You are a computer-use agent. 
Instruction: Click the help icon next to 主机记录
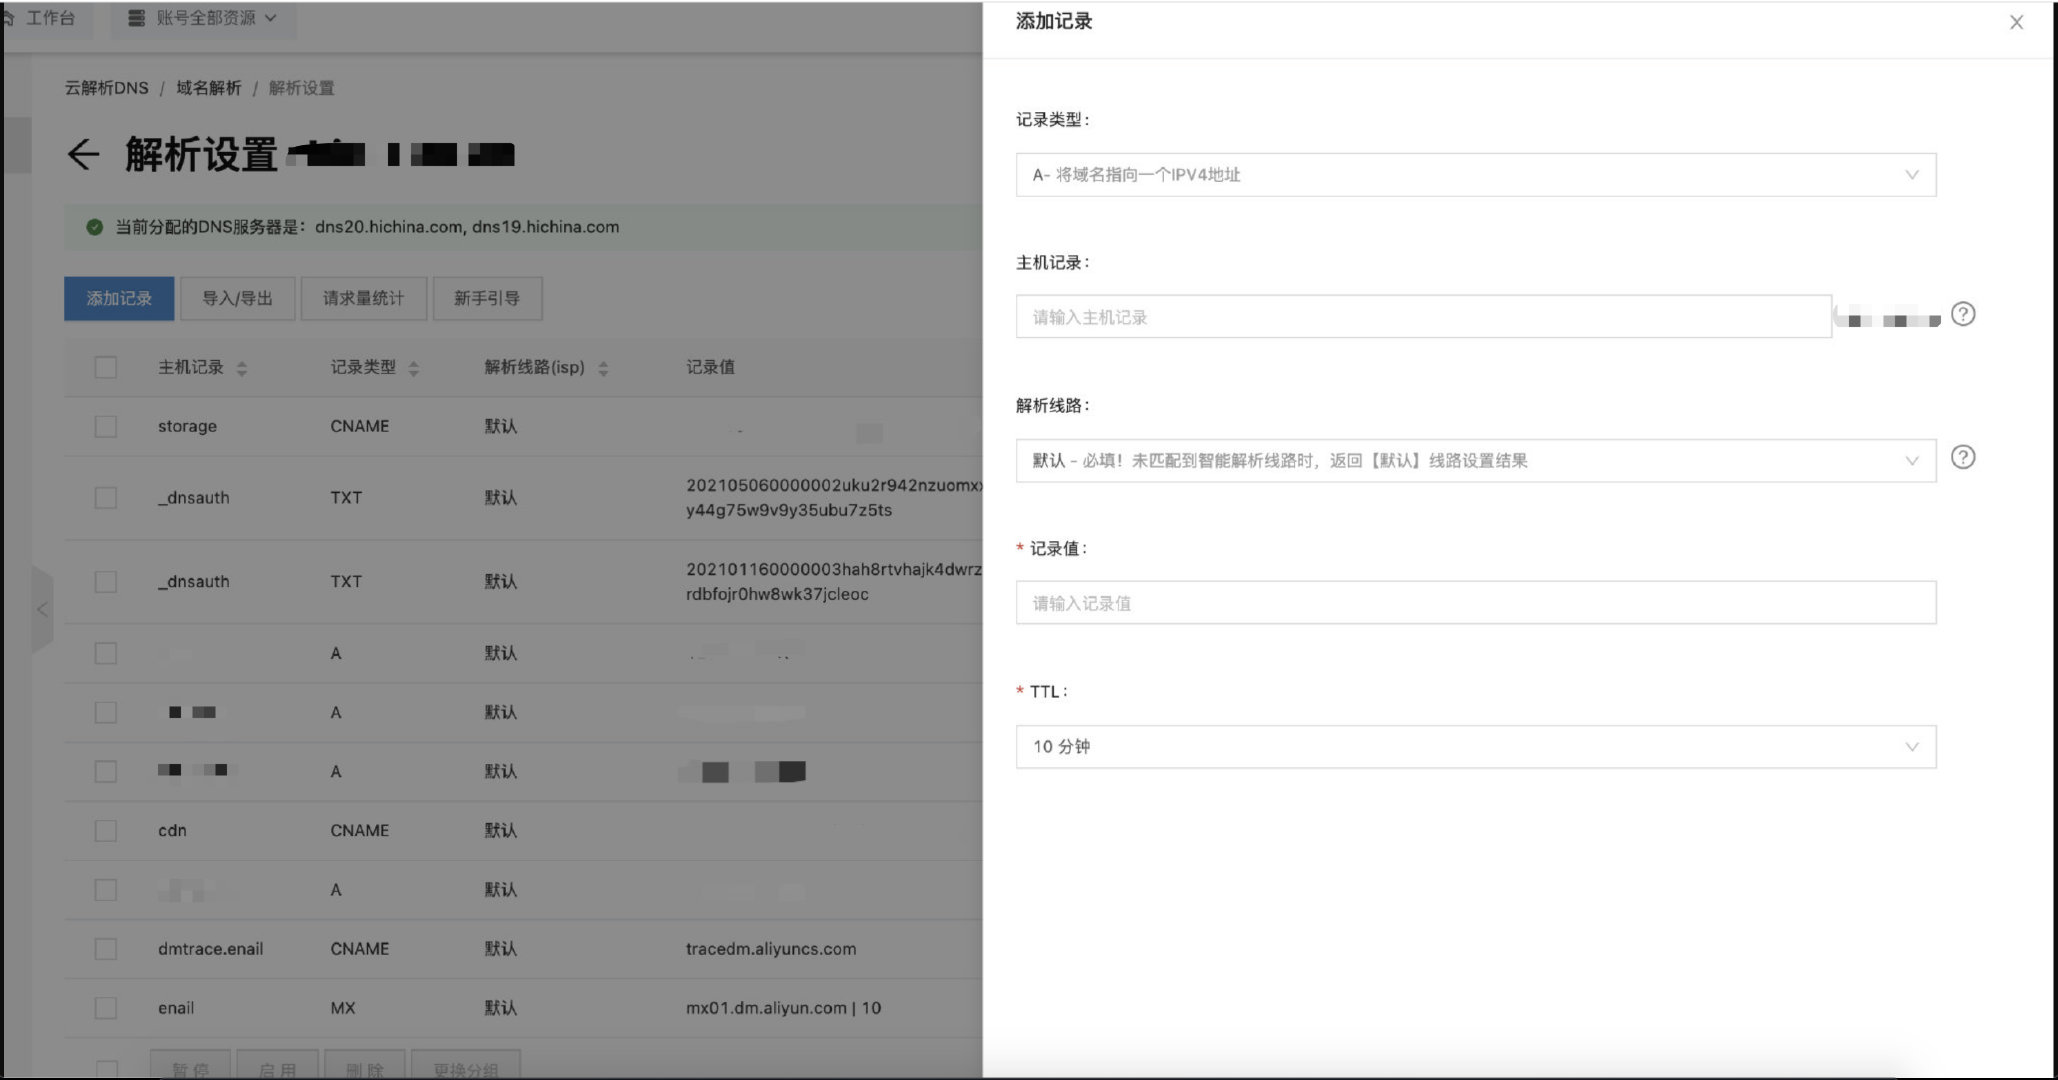pyautogui.click(x=1963, y=315)
